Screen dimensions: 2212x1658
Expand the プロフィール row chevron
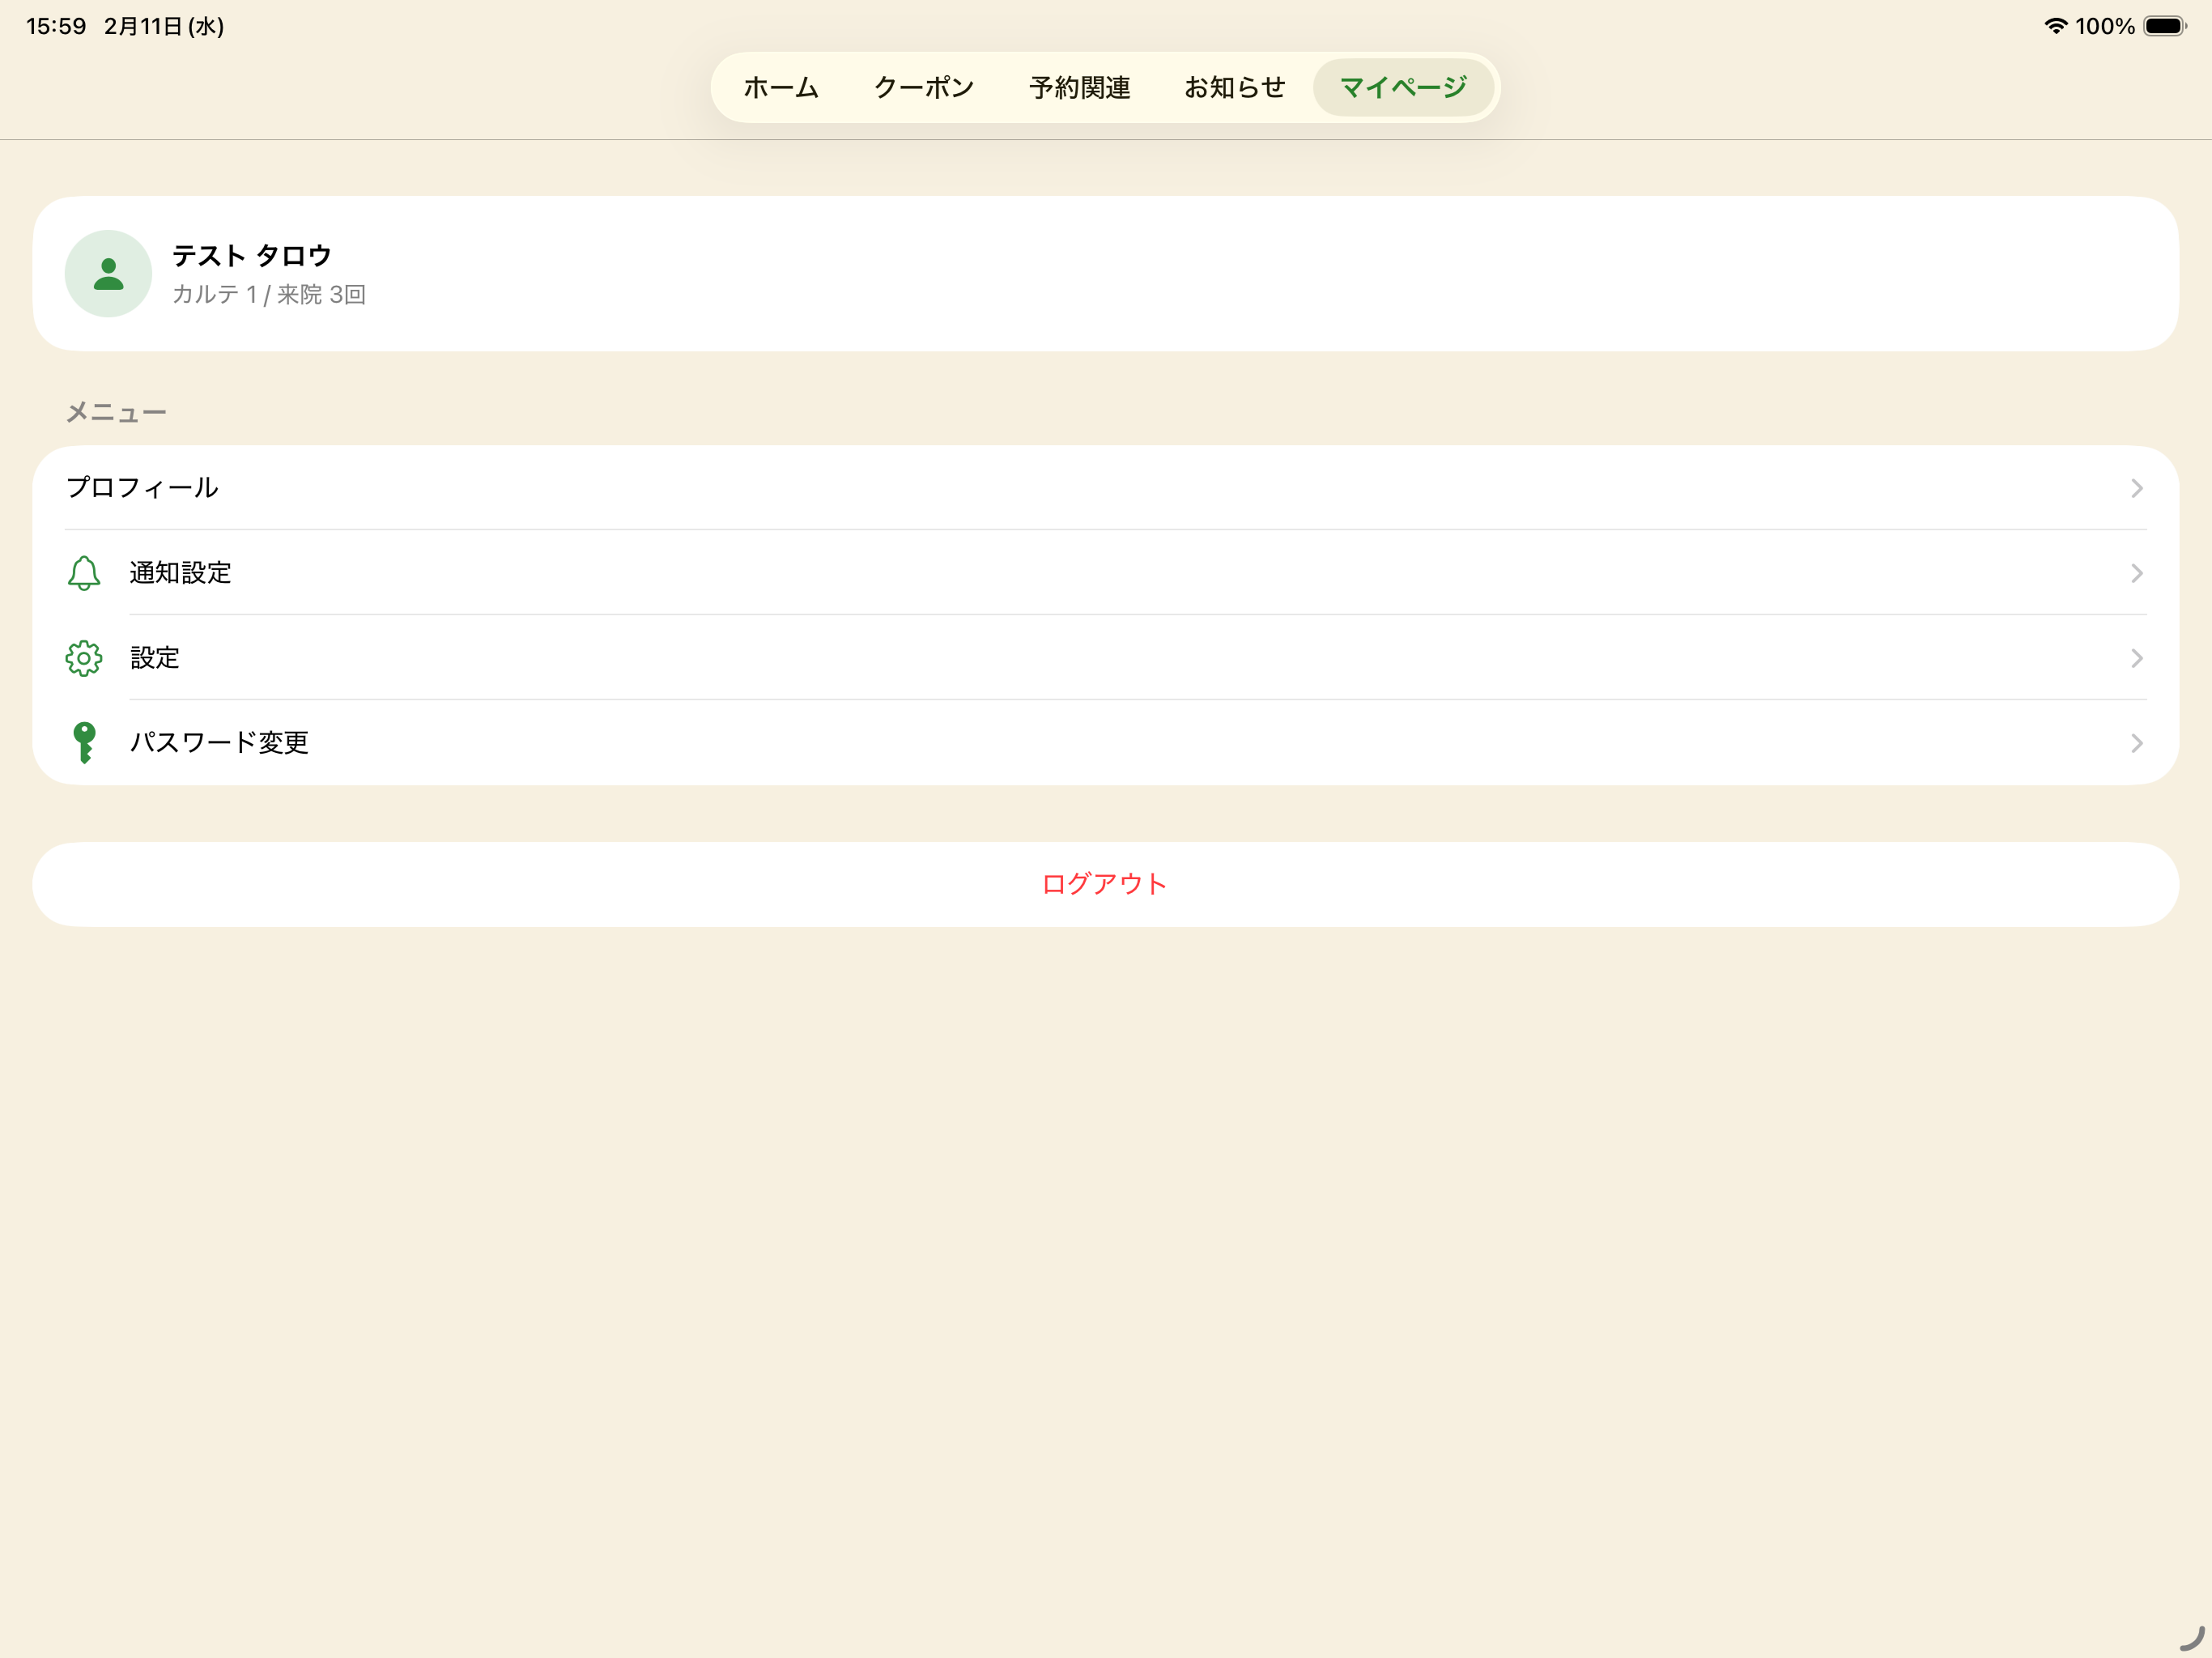[x=2136, y=488]
